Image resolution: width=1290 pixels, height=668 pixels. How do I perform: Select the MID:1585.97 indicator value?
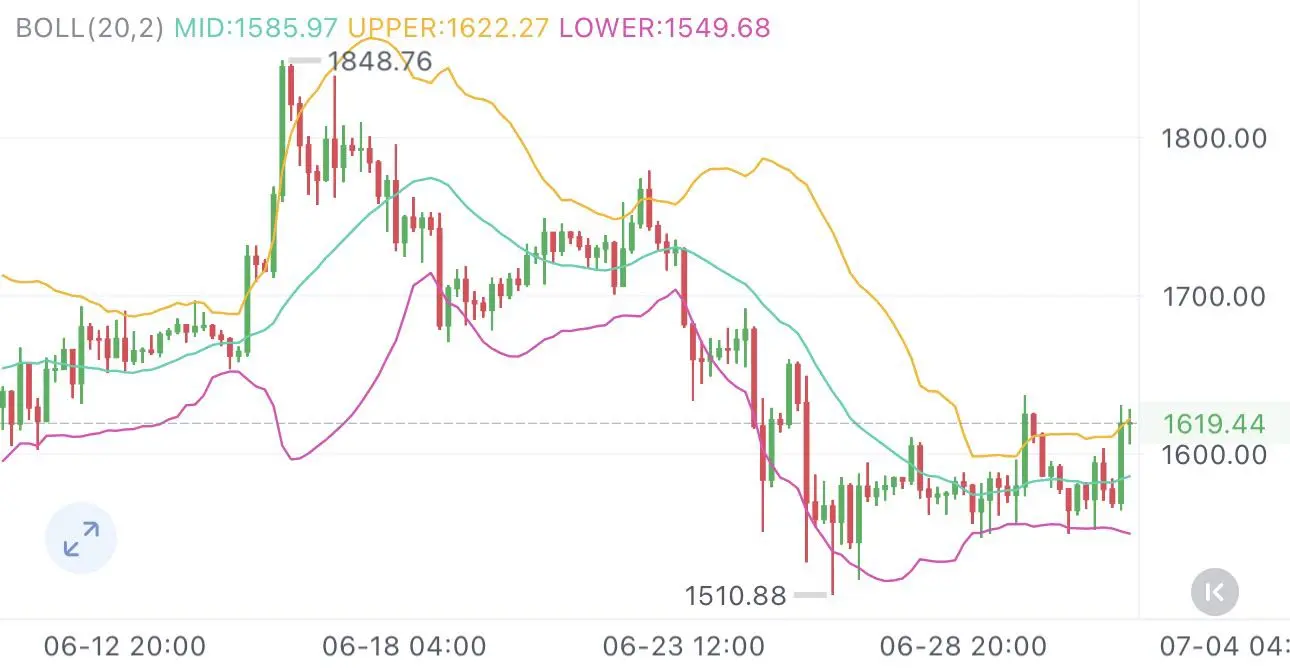click(x=256, y=27)
